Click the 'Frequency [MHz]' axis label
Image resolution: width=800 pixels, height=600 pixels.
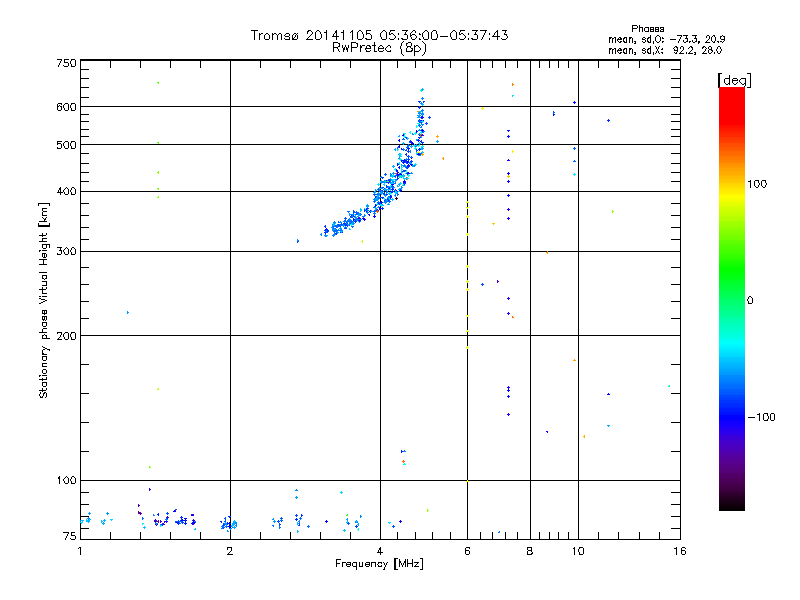coord(379,564)
